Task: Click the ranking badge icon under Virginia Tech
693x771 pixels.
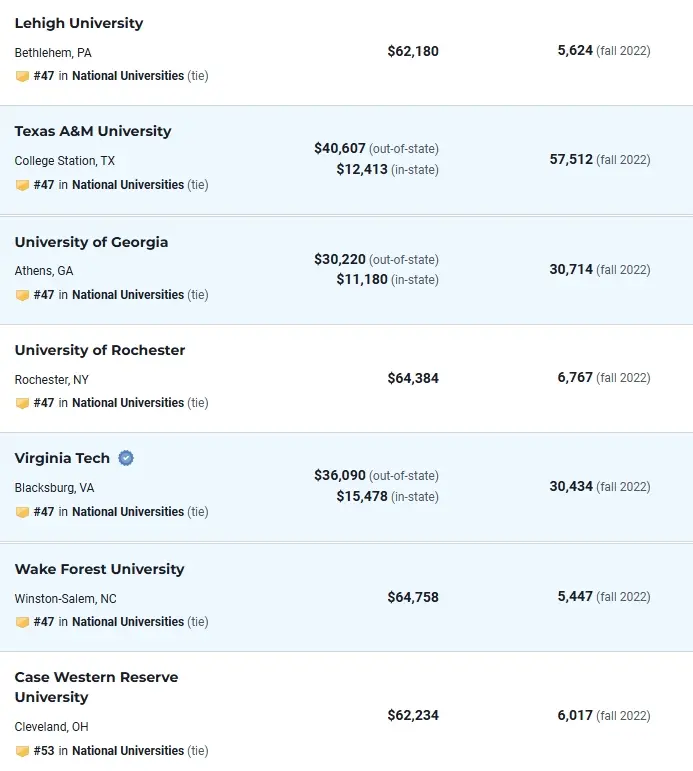Action: coord(22,512)
